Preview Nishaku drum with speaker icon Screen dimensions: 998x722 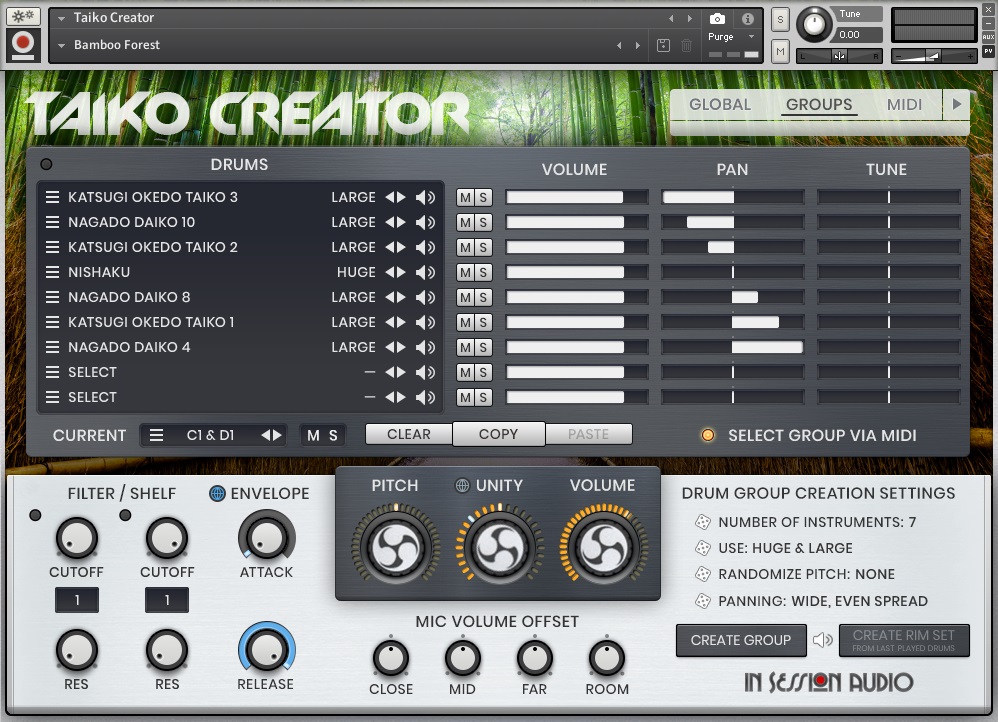pos(425,273)
